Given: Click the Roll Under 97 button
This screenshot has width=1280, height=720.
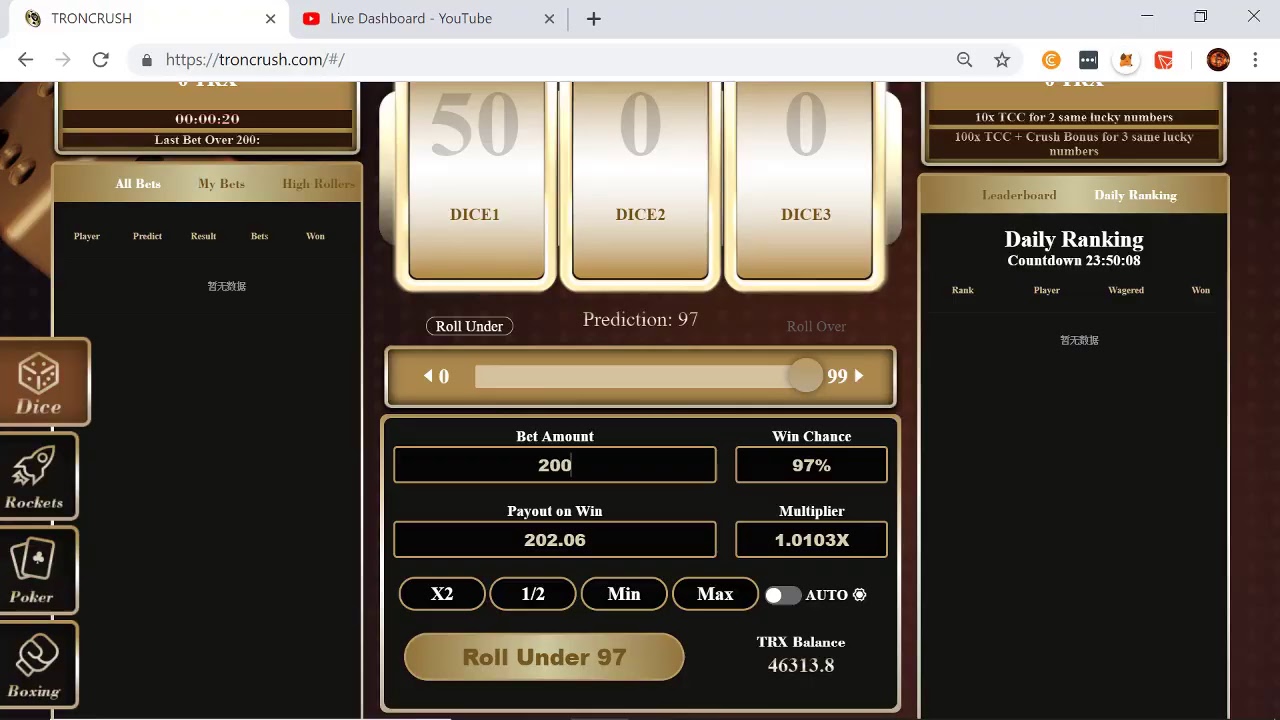Looking at the screenshot, I should pos(544,657).
